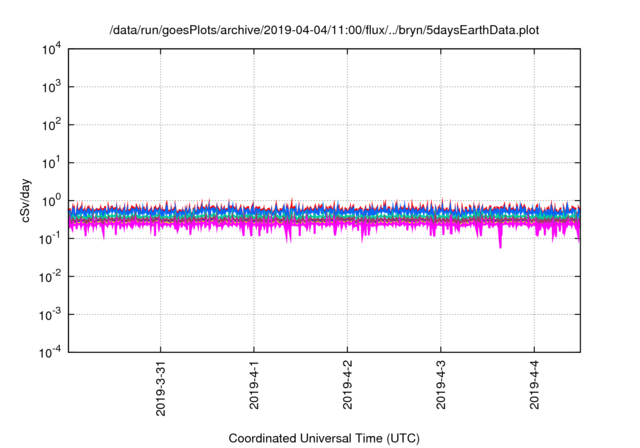Image resolution: width=640 pixels, height=448 pixels.
Task: Click the y-axis label 10^4
Action: coord(51,49)
